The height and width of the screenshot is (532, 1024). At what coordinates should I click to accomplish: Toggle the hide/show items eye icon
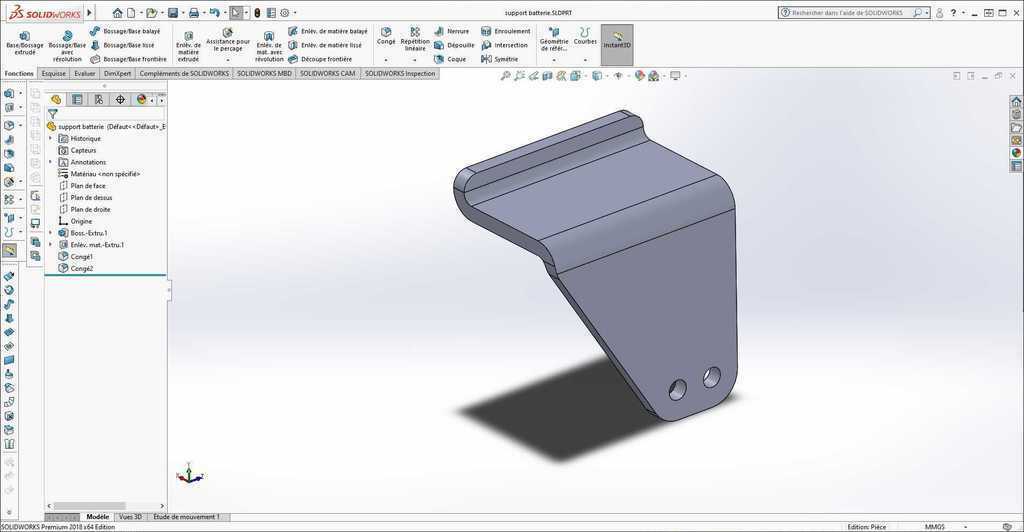618,76
